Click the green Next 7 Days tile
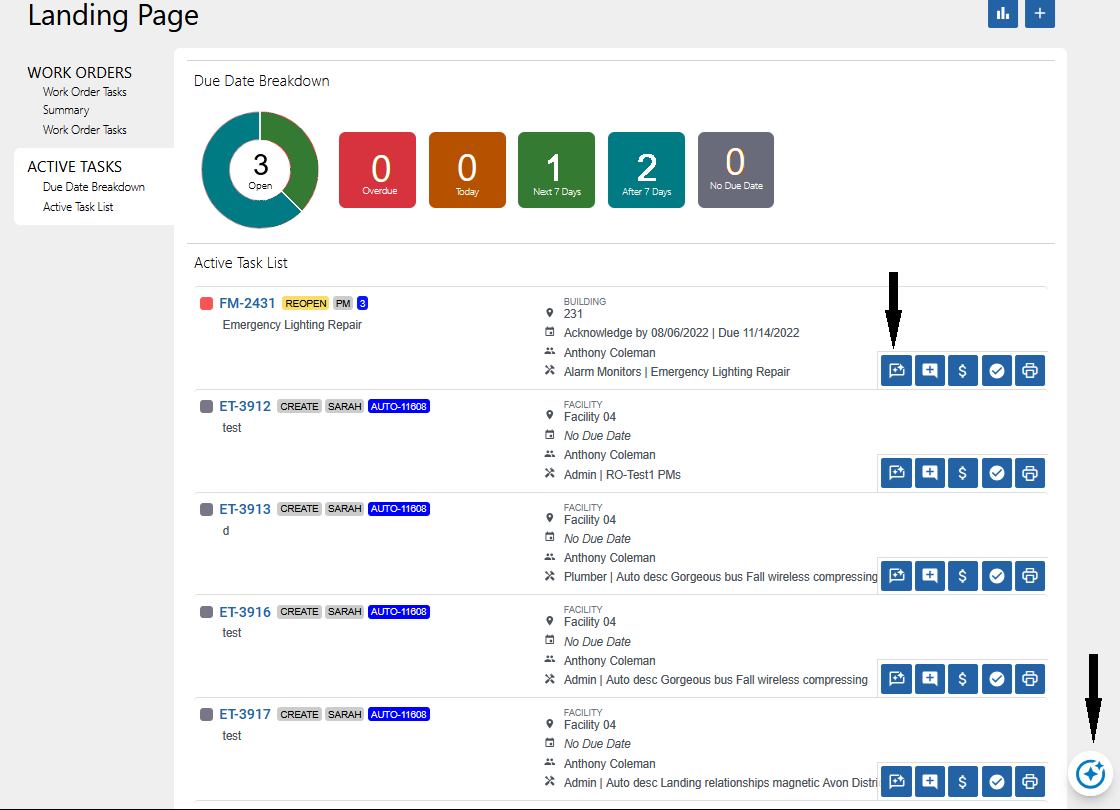The width and height of the screenshot is (1120, 810). coord(556,169)
